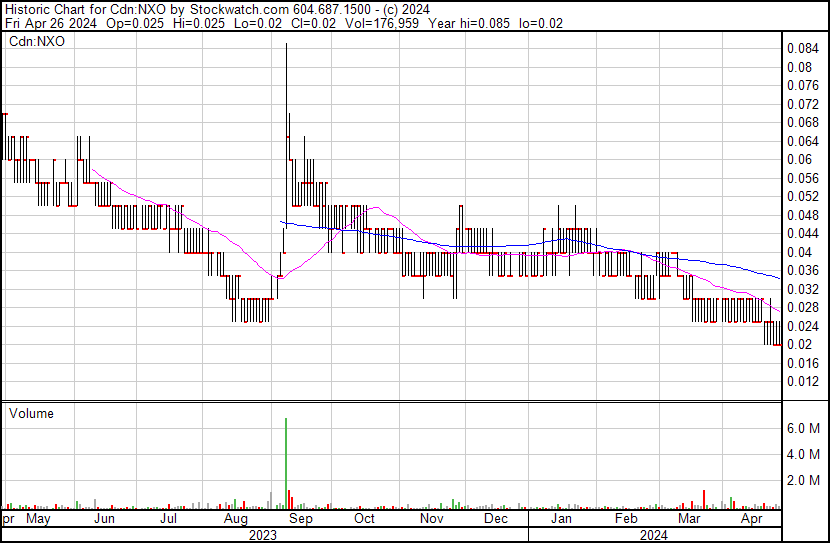Screen dimensions: 830x543
Task: Click the tall green volume spike bar
Action: tap(286, 460)
